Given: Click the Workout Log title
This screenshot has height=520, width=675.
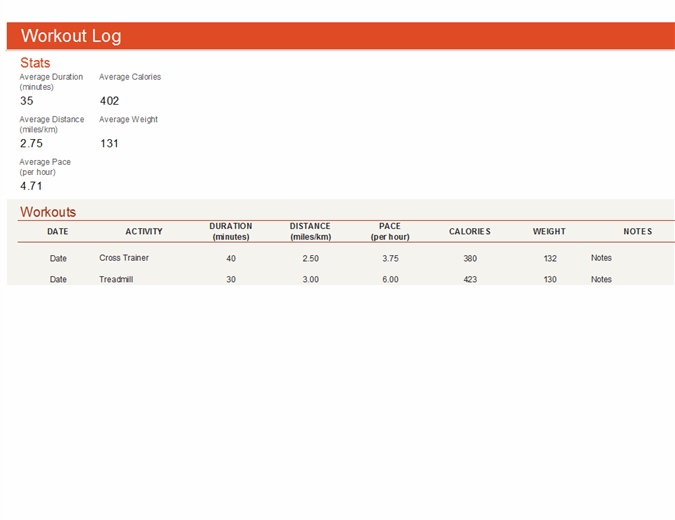Looking at the screenshot, I should [x=71, y=36].
